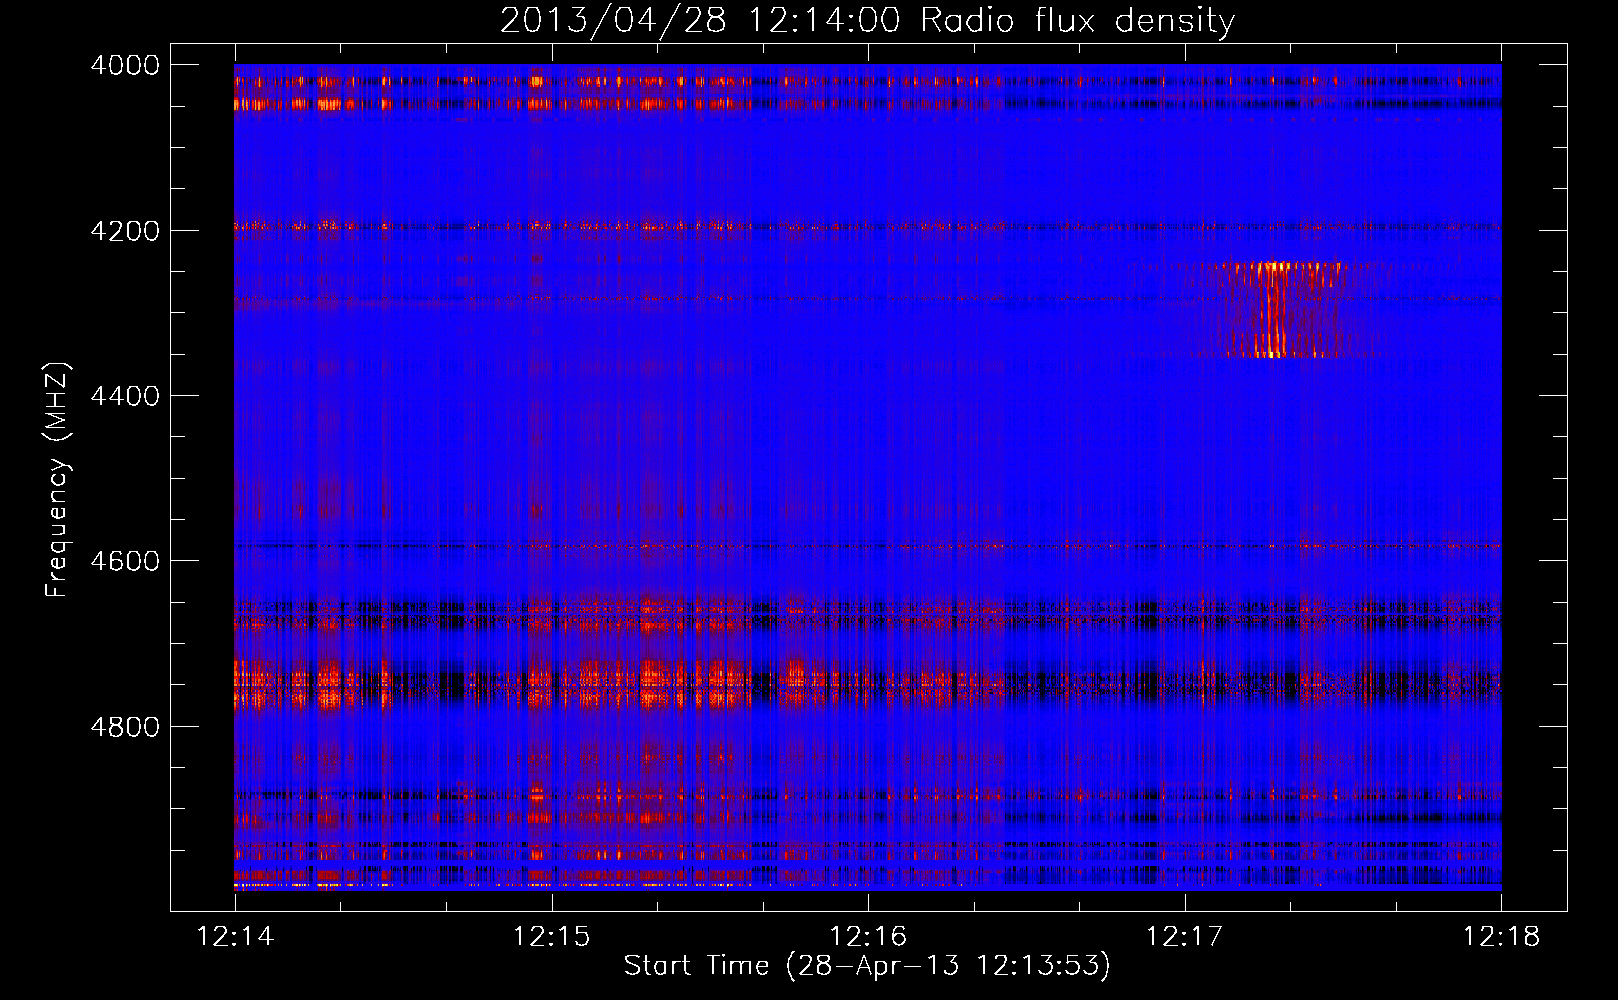Click the 12:17 time axis label
1618x1000 pixels.
coord(1184,937)
